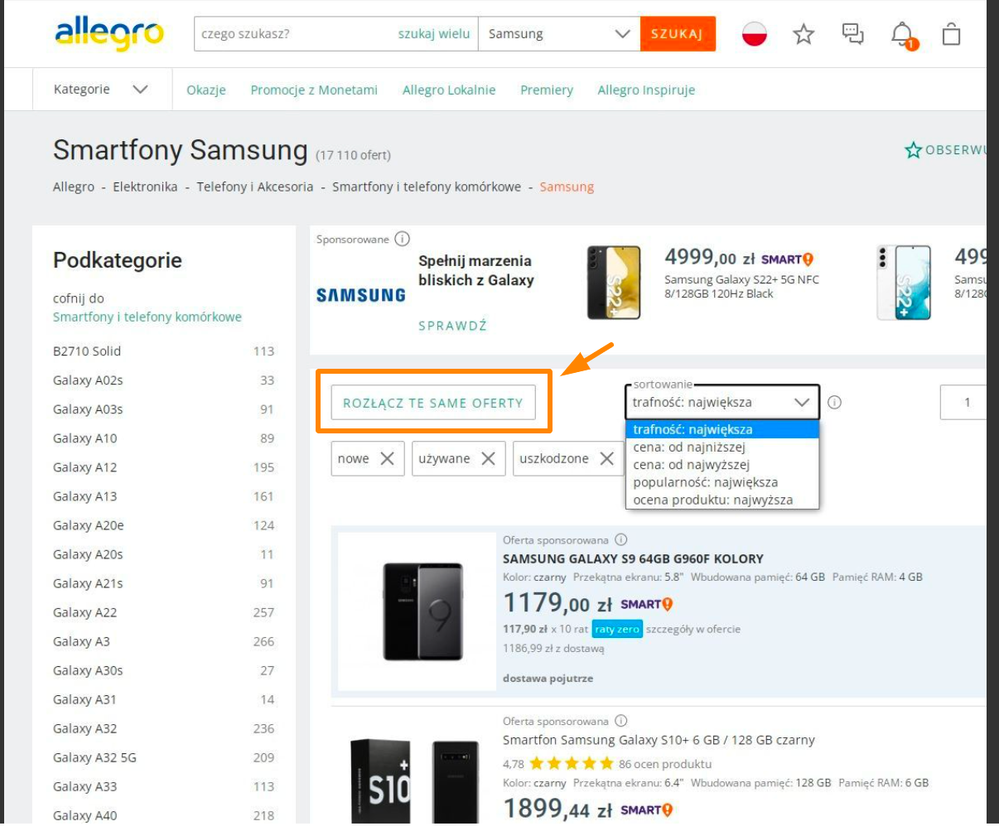Click SMART badge next to 4999,00 zł
The width and height of the screenshot is (999, 827).
[787, 259]
